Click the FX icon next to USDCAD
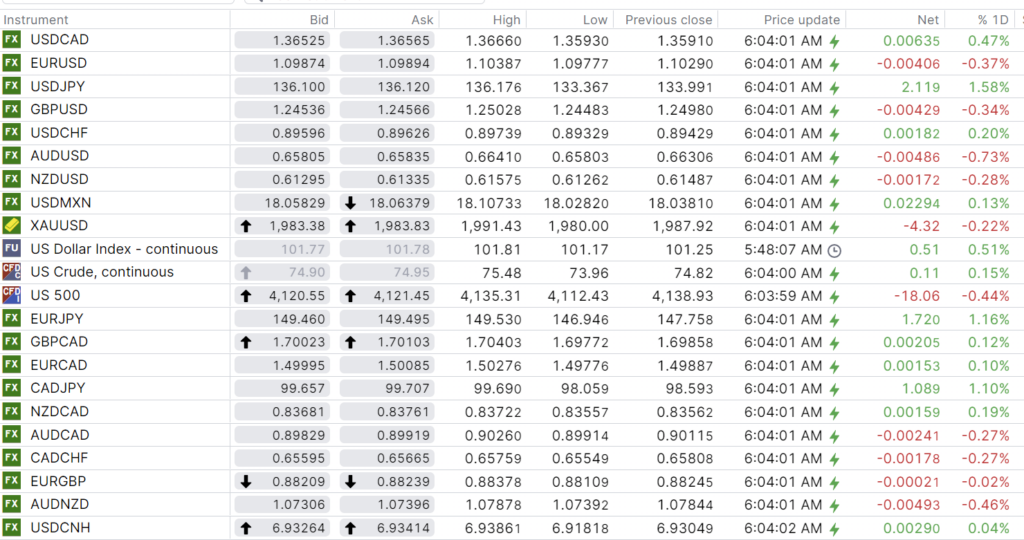 [x=12, y=40]
